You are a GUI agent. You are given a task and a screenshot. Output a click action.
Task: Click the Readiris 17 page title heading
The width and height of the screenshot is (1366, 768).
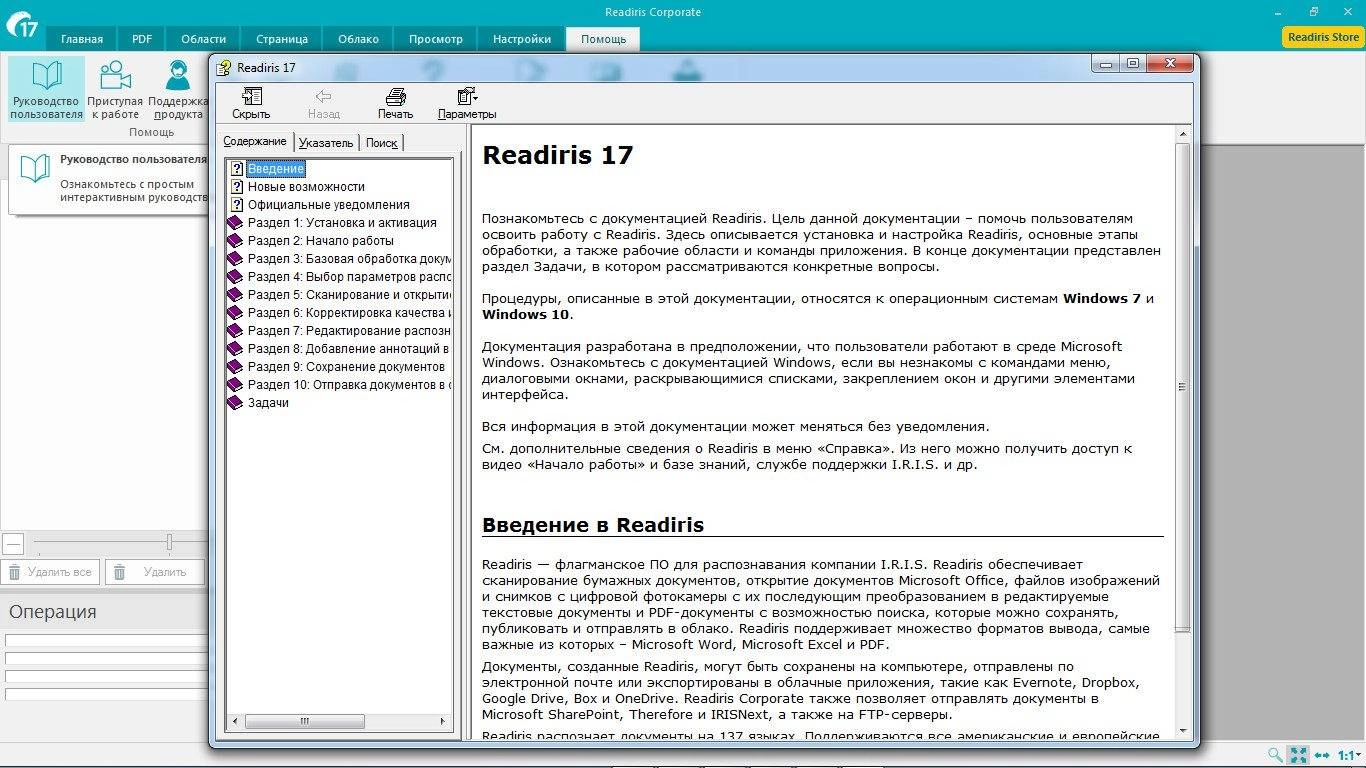point(558,155)
